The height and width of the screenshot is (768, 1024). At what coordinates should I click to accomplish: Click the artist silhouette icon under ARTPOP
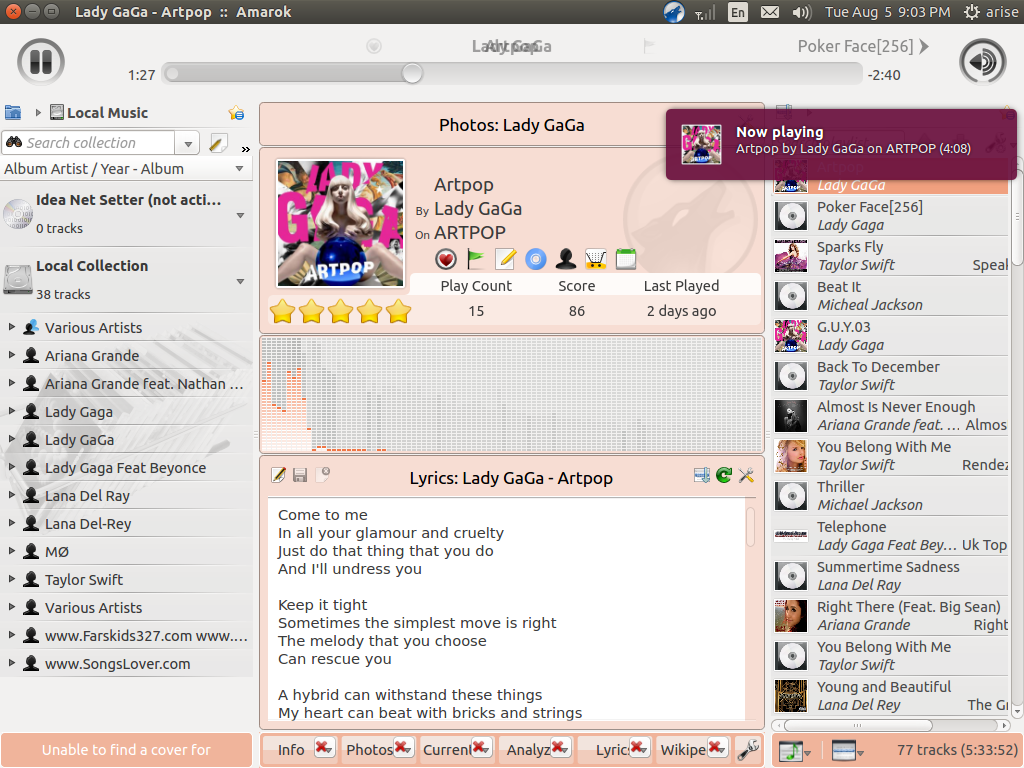pos(566,259)
